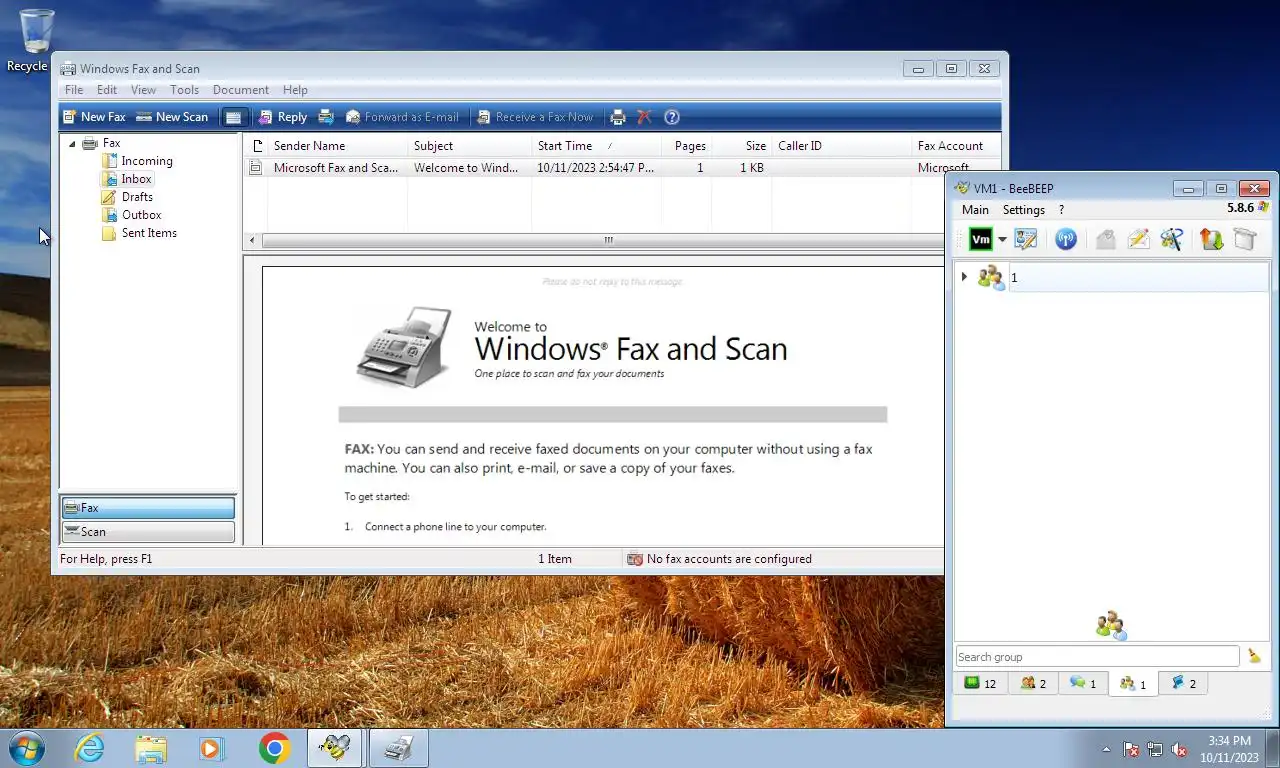Click the edit profile icon in BeeBEEP
The height and width of the screenshot is (768, 1280).
1026,239
